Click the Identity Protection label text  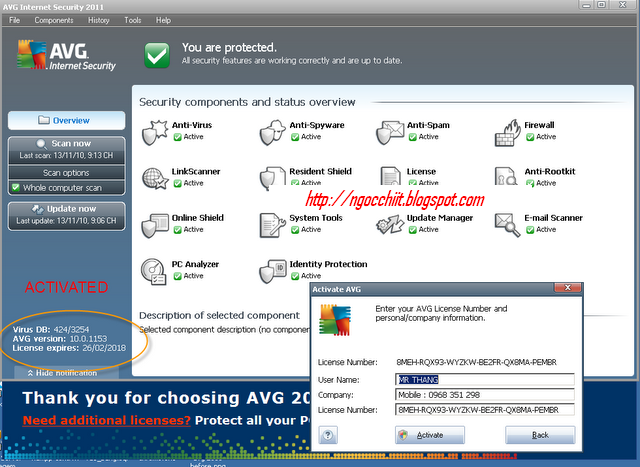click(x=328, y=265)
